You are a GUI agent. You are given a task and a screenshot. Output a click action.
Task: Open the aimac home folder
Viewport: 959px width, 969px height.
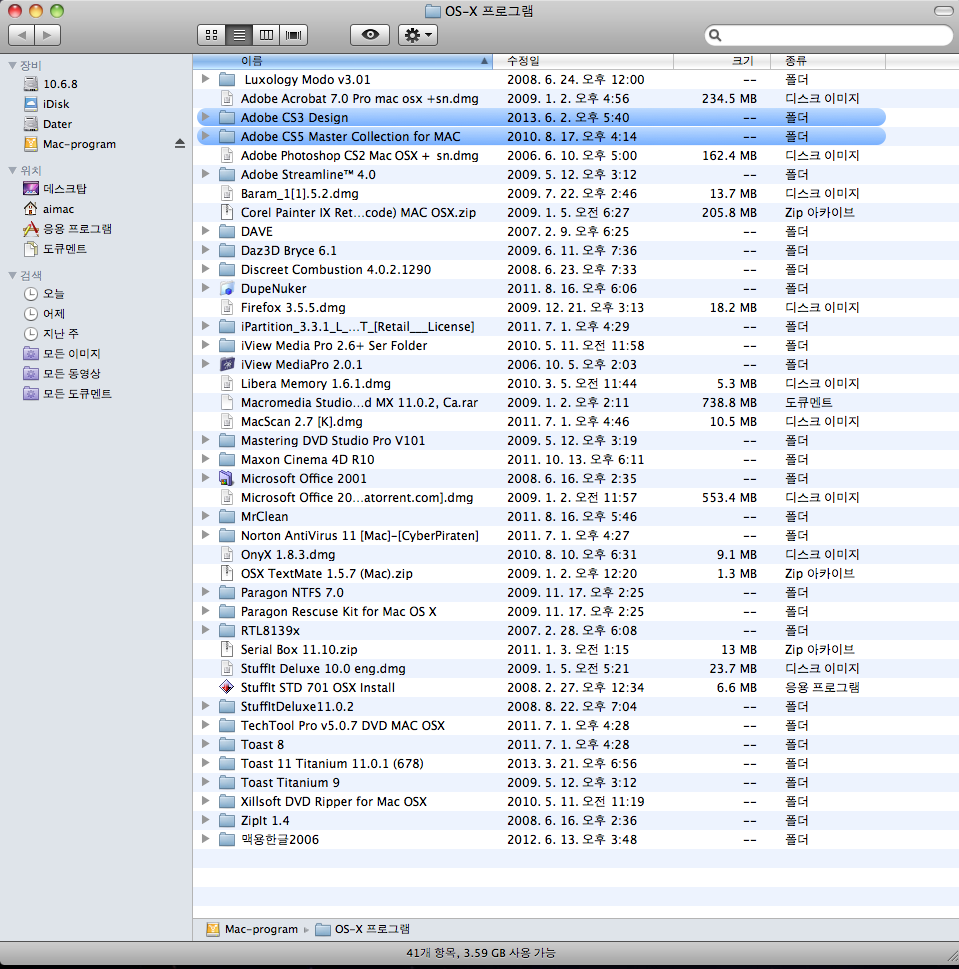[59, 208]
